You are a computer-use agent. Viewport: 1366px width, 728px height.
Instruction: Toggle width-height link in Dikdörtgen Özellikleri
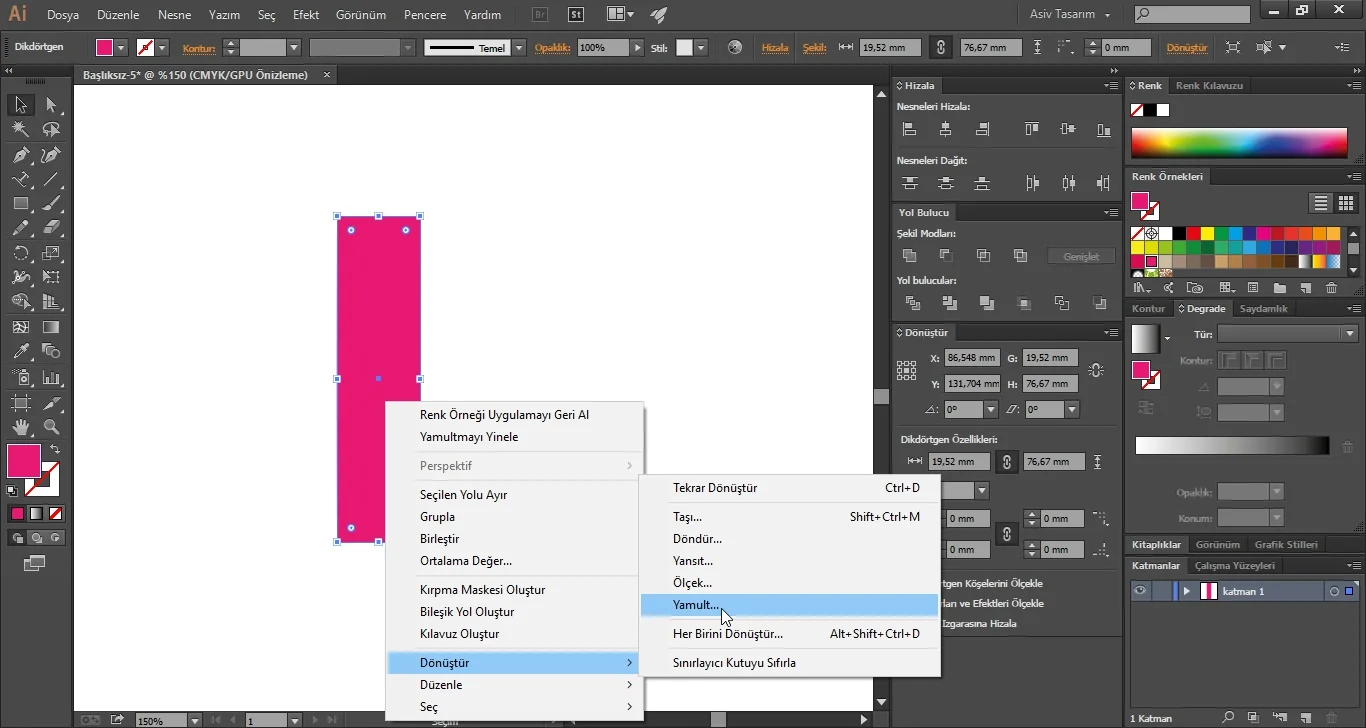click(x=1007, y=462)
